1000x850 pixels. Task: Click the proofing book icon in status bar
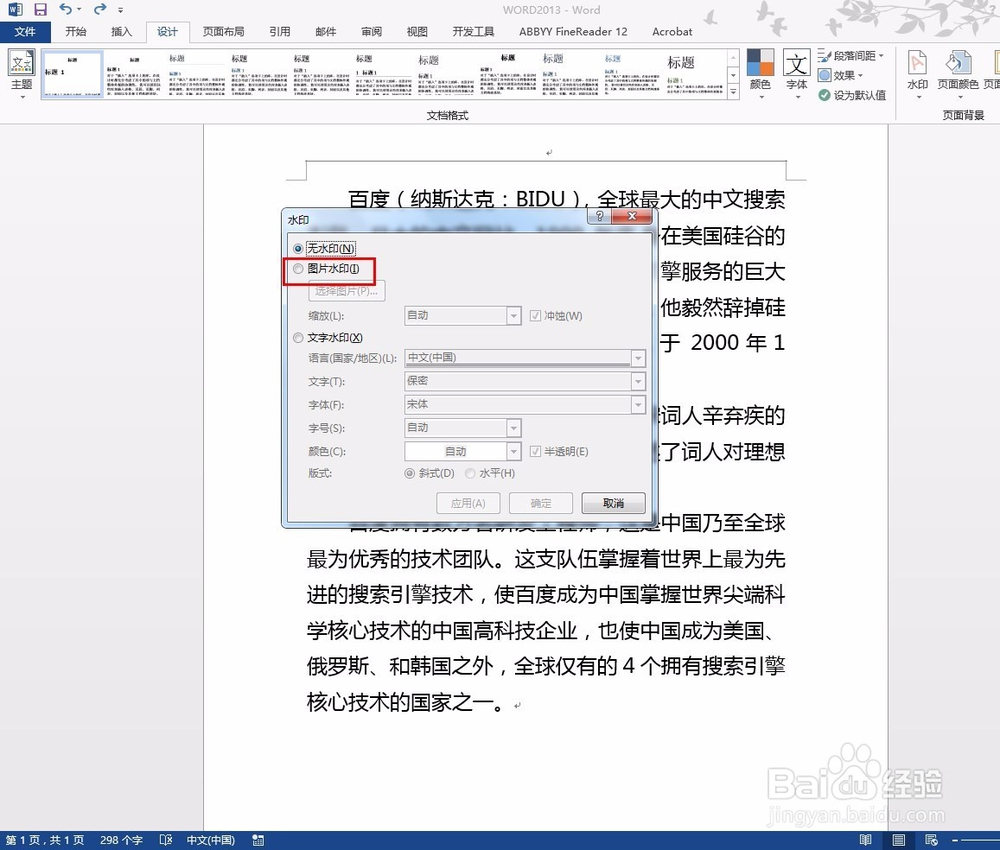coord(166,840)
